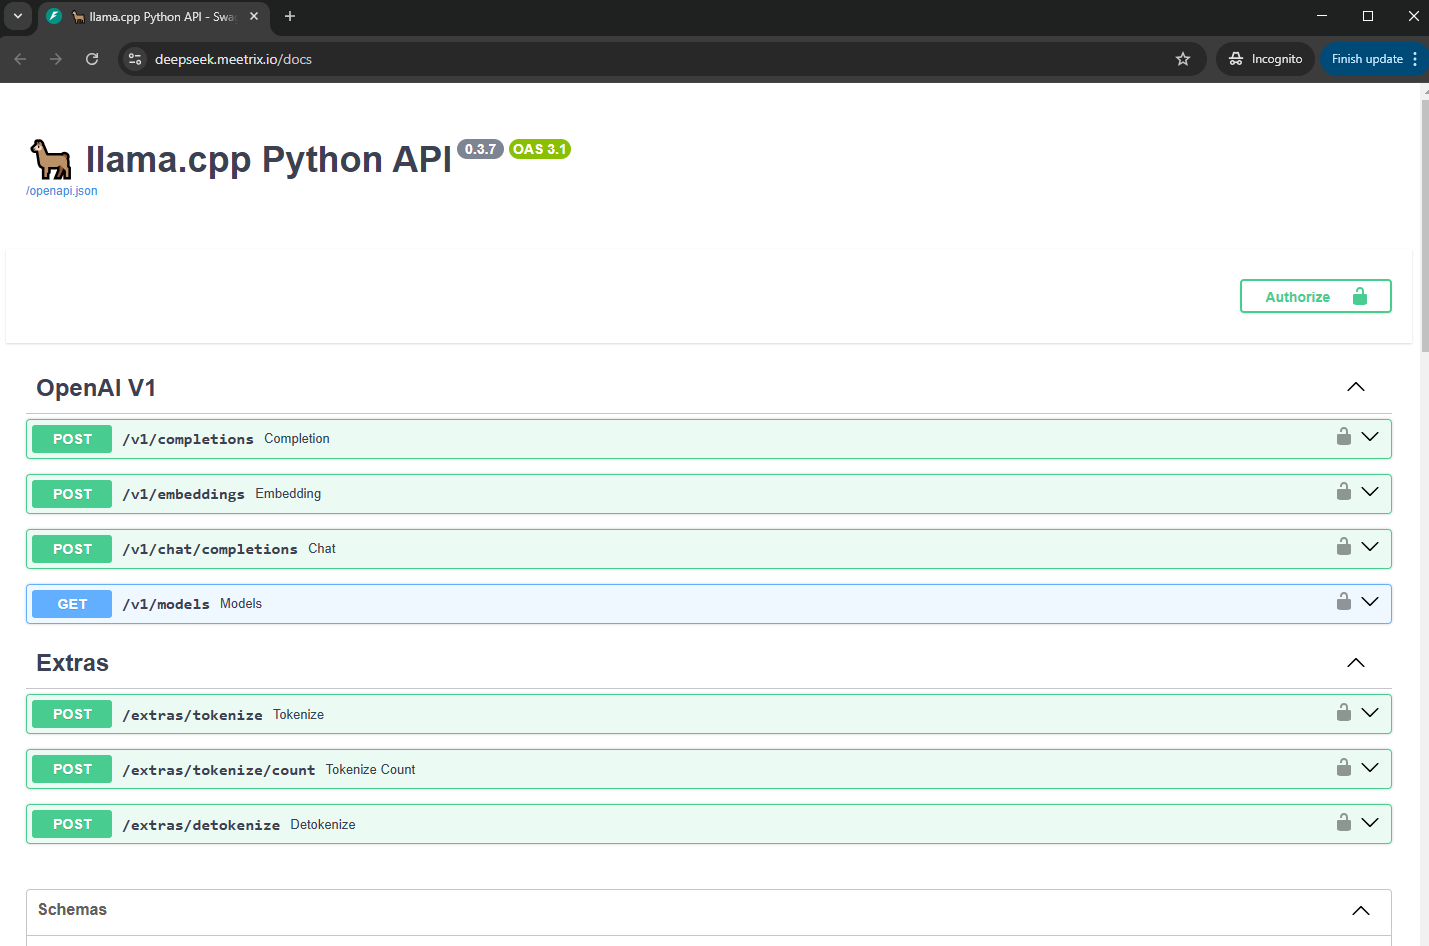Click the Tokenize Count description text
1429x946 pixels.
pos(370,769)
